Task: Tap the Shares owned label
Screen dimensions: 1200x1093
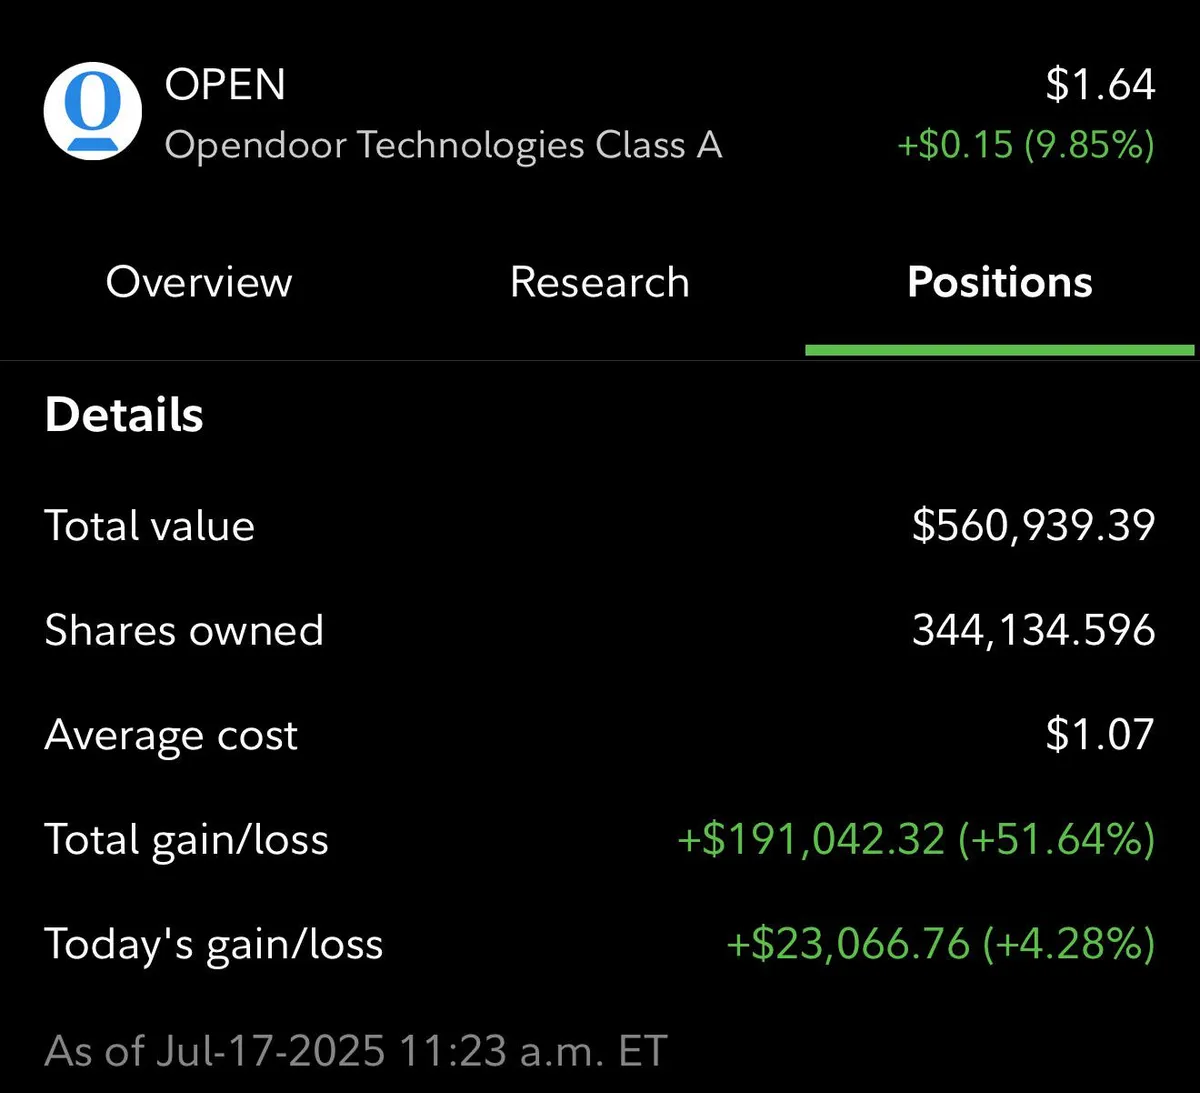Action: (184, 631)
